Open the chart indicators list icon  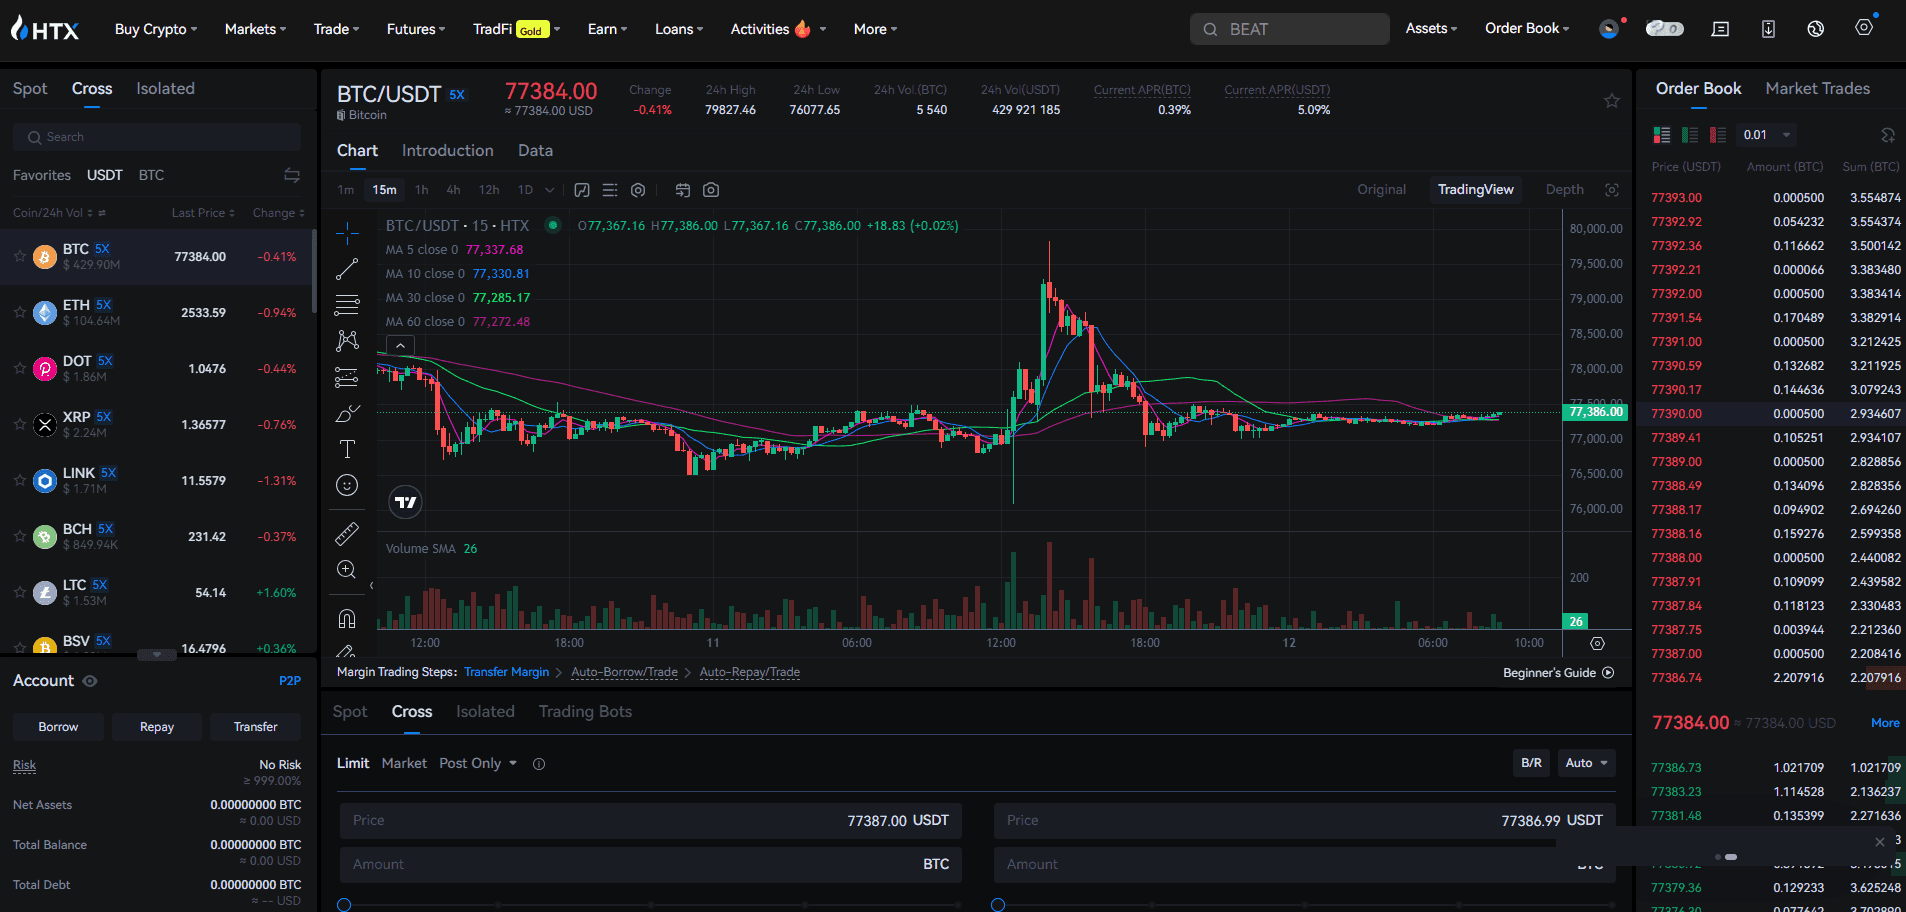pyautogui.click(x=610, y=190)
